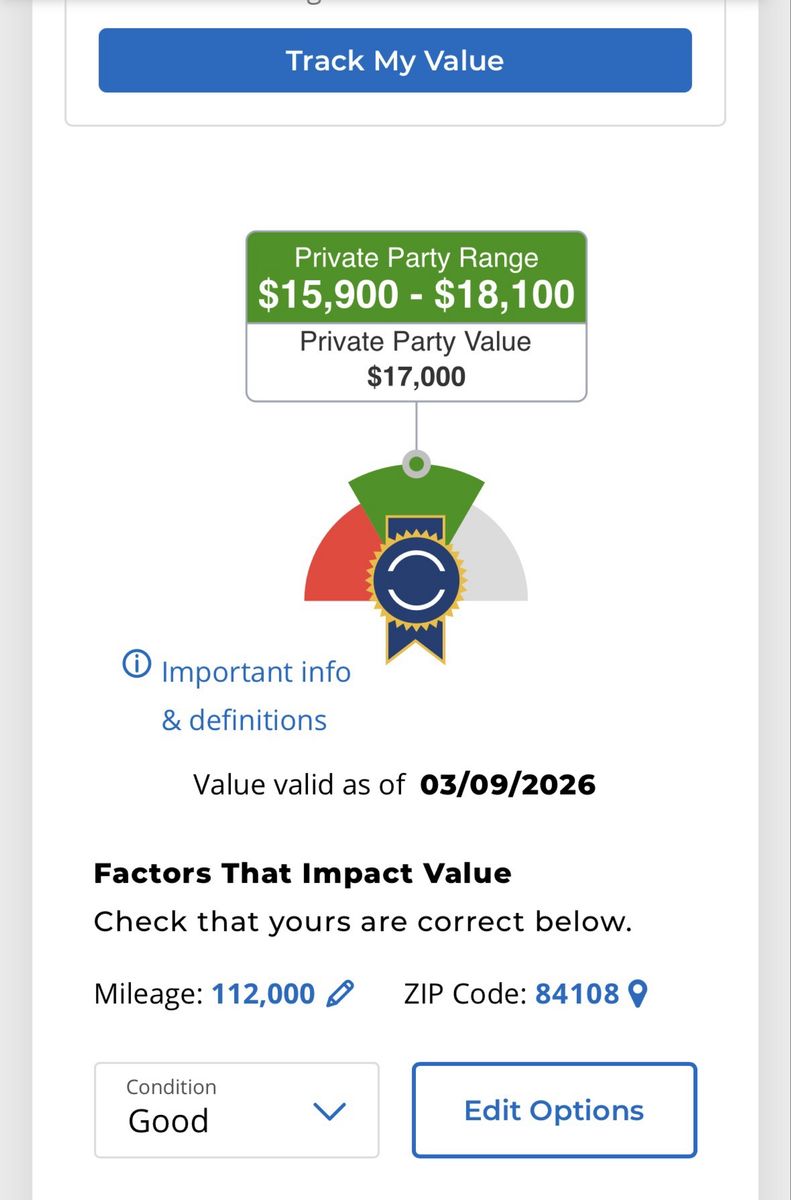The height and width of the screenshot is (1200, 791).
Task: Change the 84108 ZIP code
Action: [x=577, y=994]
